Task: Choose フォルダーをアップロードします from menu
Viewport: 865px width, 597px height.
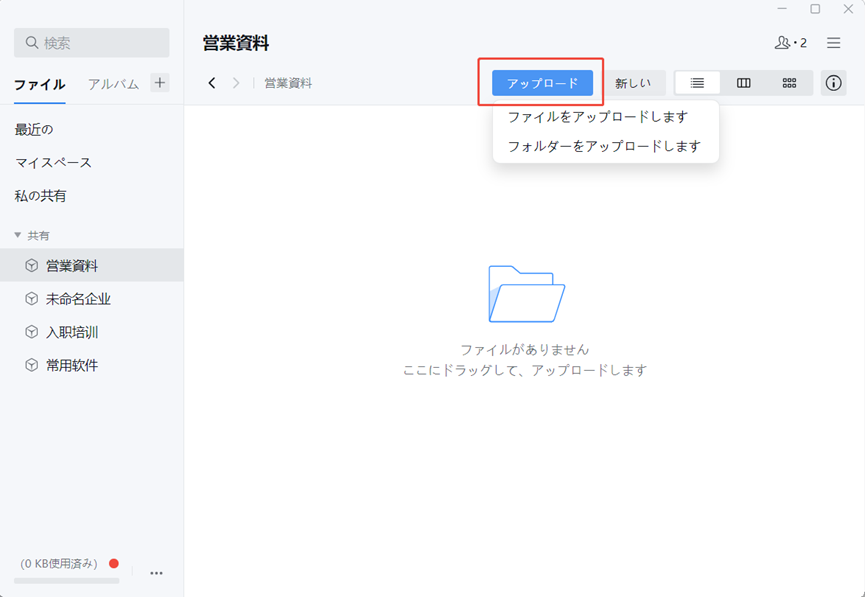Action: pos(603,146)
